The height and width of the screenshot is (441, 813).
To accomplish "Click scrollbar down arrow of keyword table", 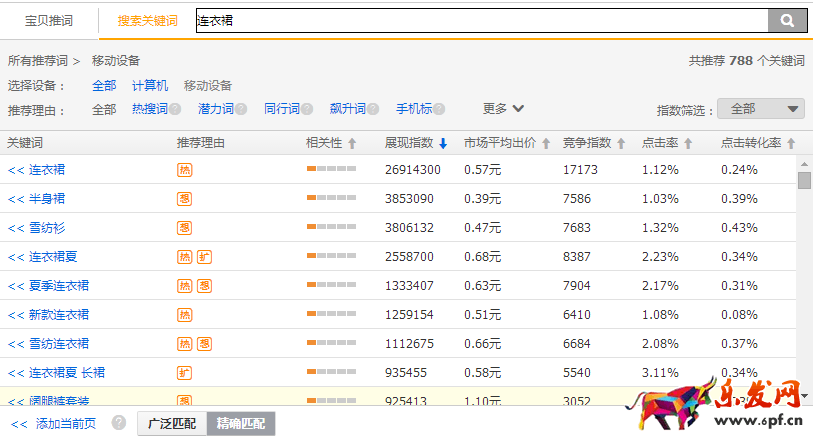I will (x=804, y=396).
